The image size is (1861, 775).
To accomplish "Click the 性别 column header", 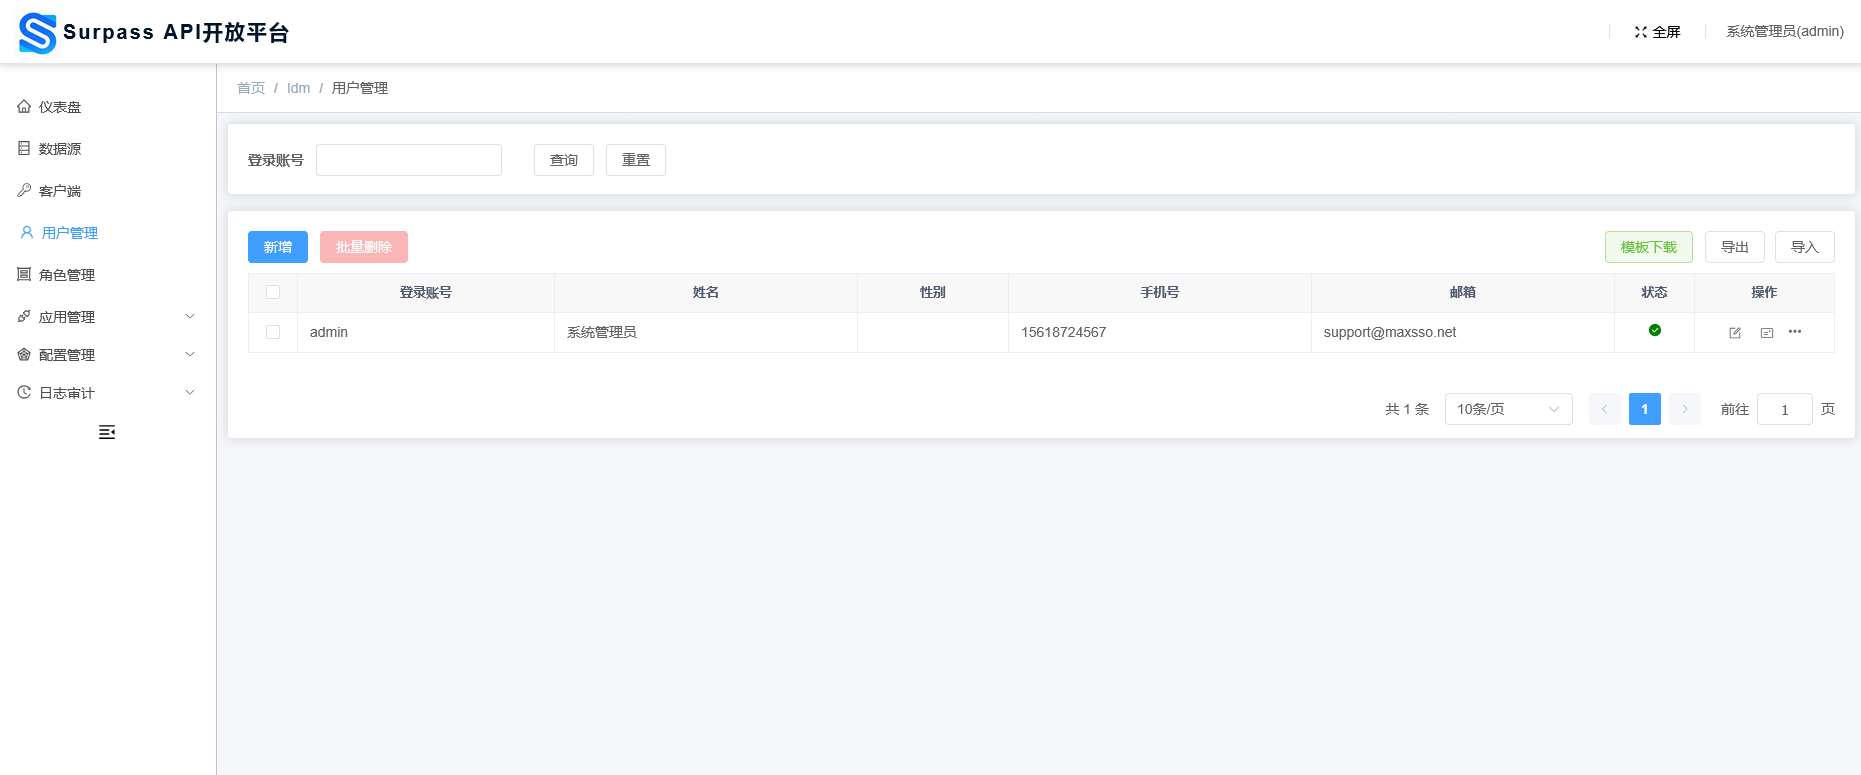I will coord(933,292).
